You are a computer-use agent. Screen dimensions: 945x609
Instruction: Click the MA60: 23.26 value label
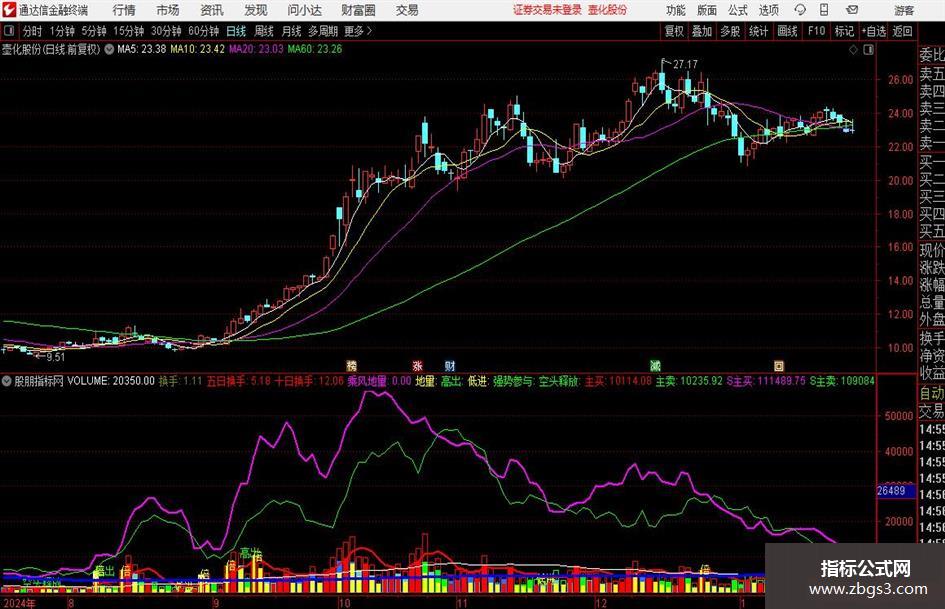pyautogui.click(x=315, y=49)
